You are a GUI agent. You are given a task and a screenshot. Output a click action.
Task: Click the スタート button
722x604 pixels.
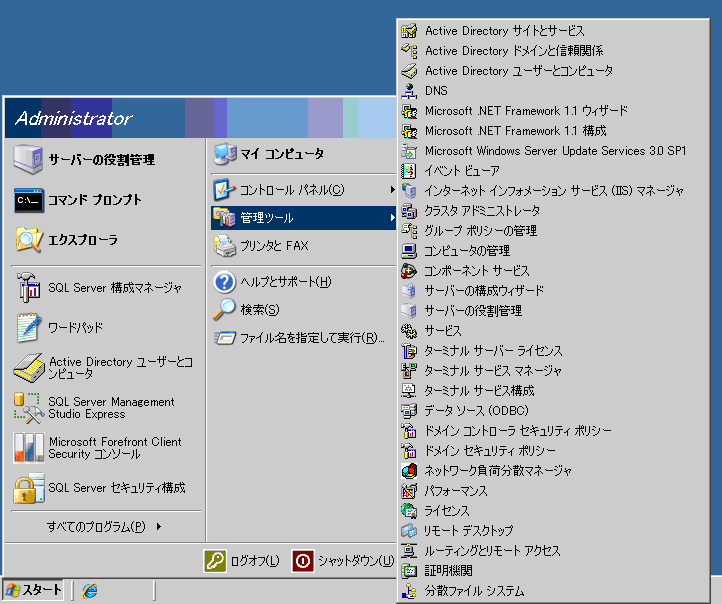[33, 590]
